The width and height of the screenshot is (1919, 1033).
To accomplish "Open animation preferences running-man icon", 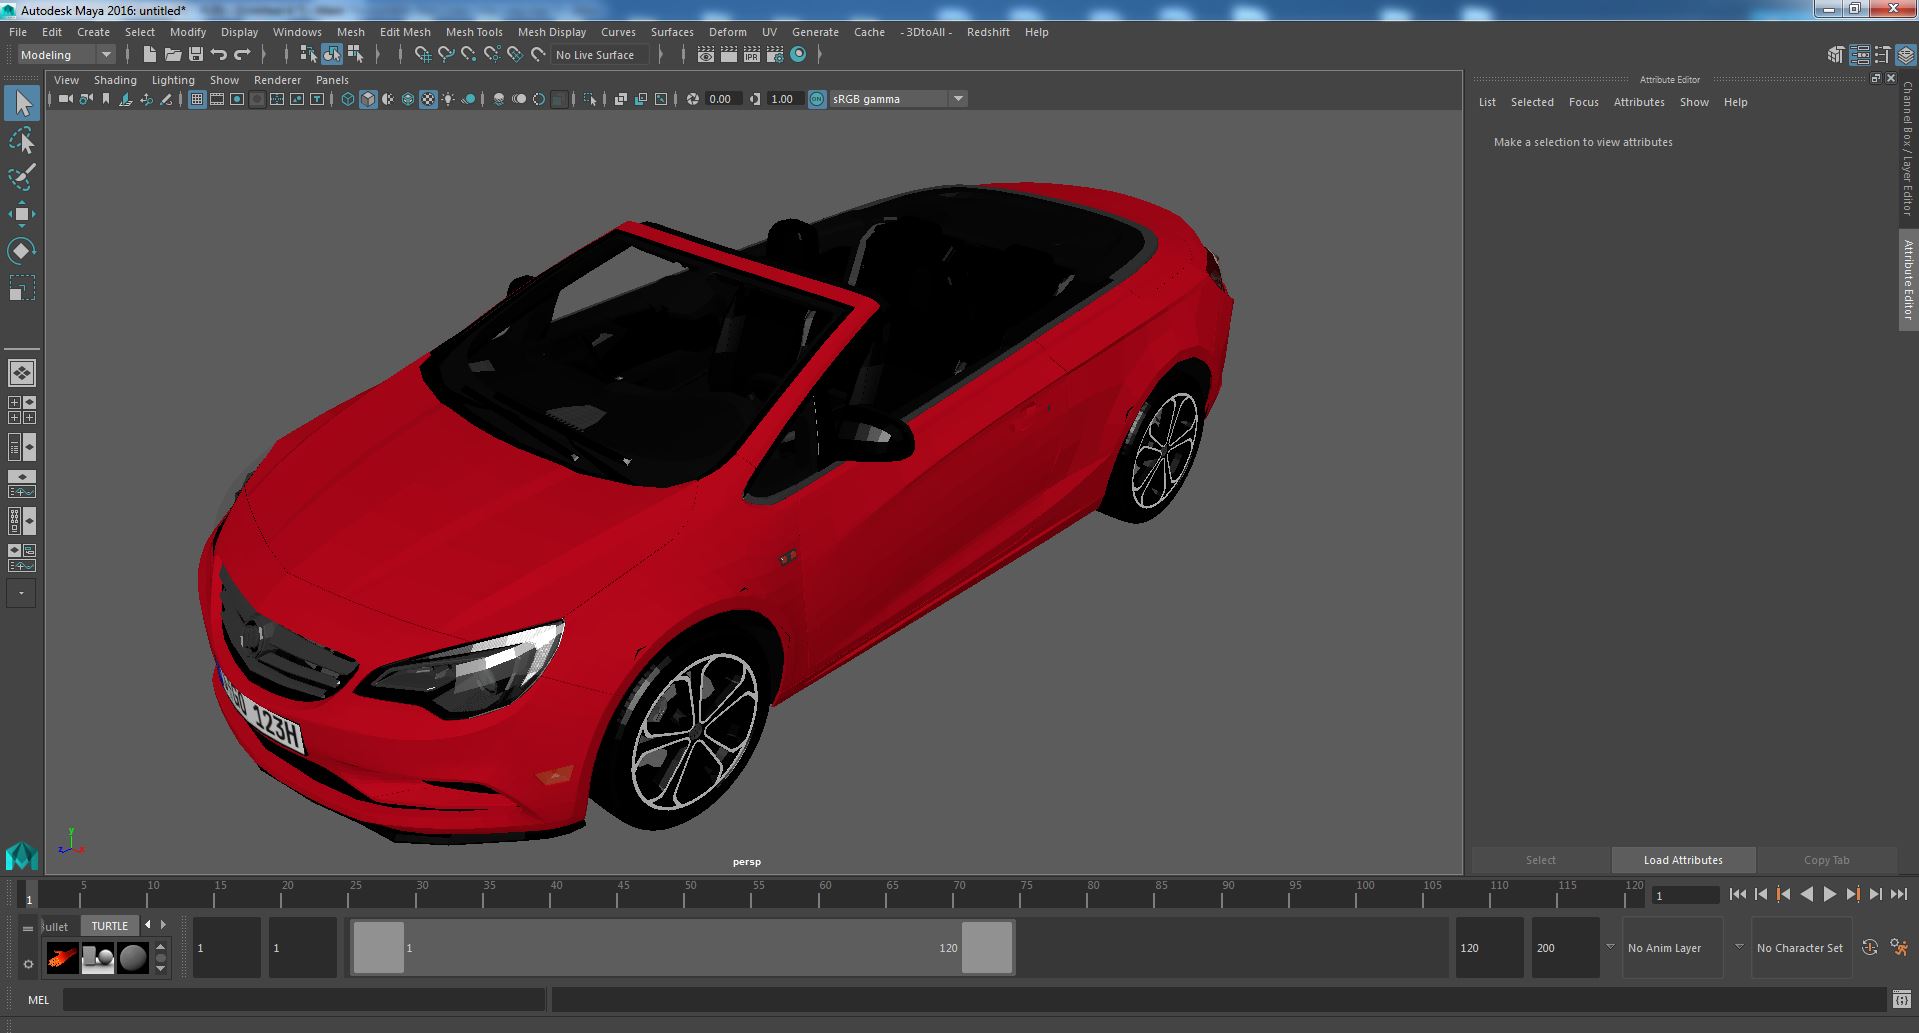I will click(1899, 947).
